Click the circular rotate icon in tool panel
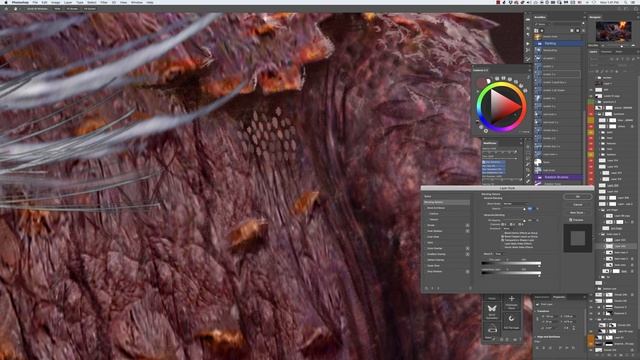The image size is (640, 360). pyautogui.click(x=511, y=319)
